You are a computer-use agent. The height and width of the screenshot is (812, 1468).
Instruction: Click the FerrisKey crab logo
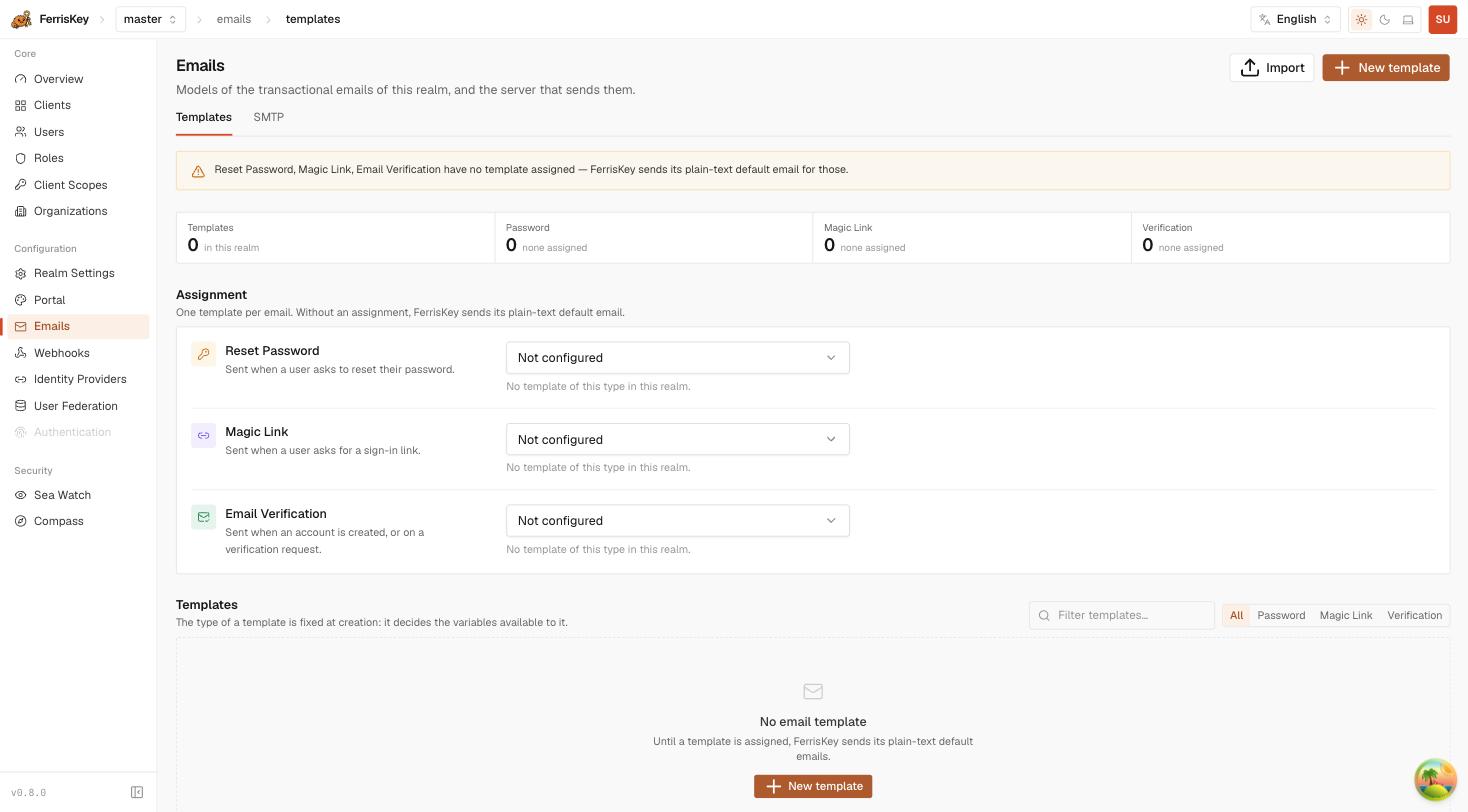tap(21, 19)
